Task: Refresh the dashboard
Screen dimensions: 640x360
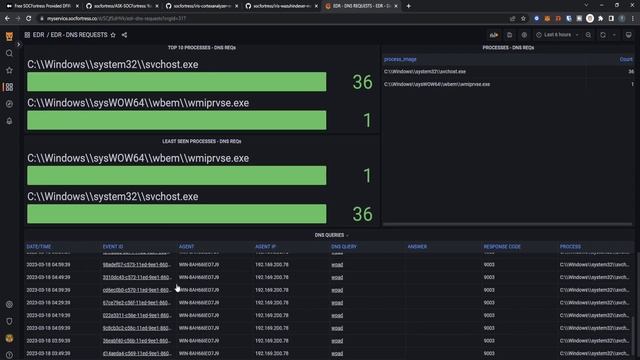Action: (603, 35)
